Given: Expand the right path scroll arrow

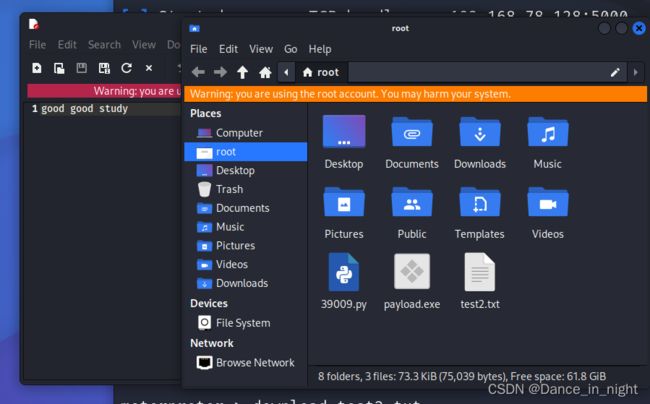Looking at the screenshot, I should [635, 72].
